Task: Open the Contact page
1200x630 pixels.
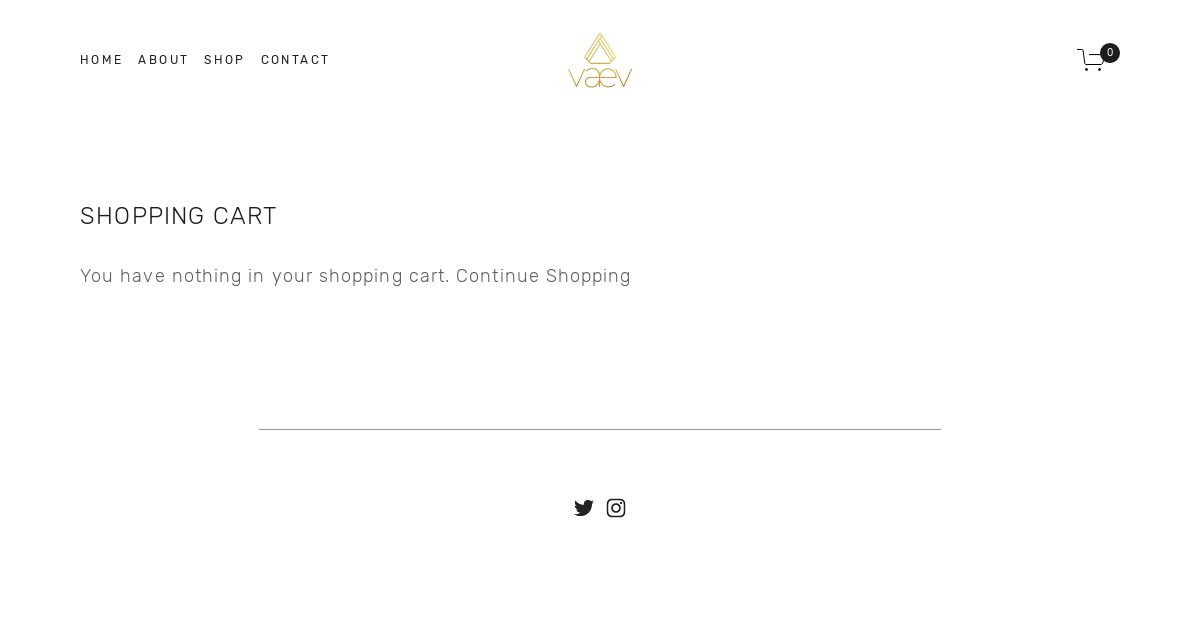Action: click(x=295, y=60)
